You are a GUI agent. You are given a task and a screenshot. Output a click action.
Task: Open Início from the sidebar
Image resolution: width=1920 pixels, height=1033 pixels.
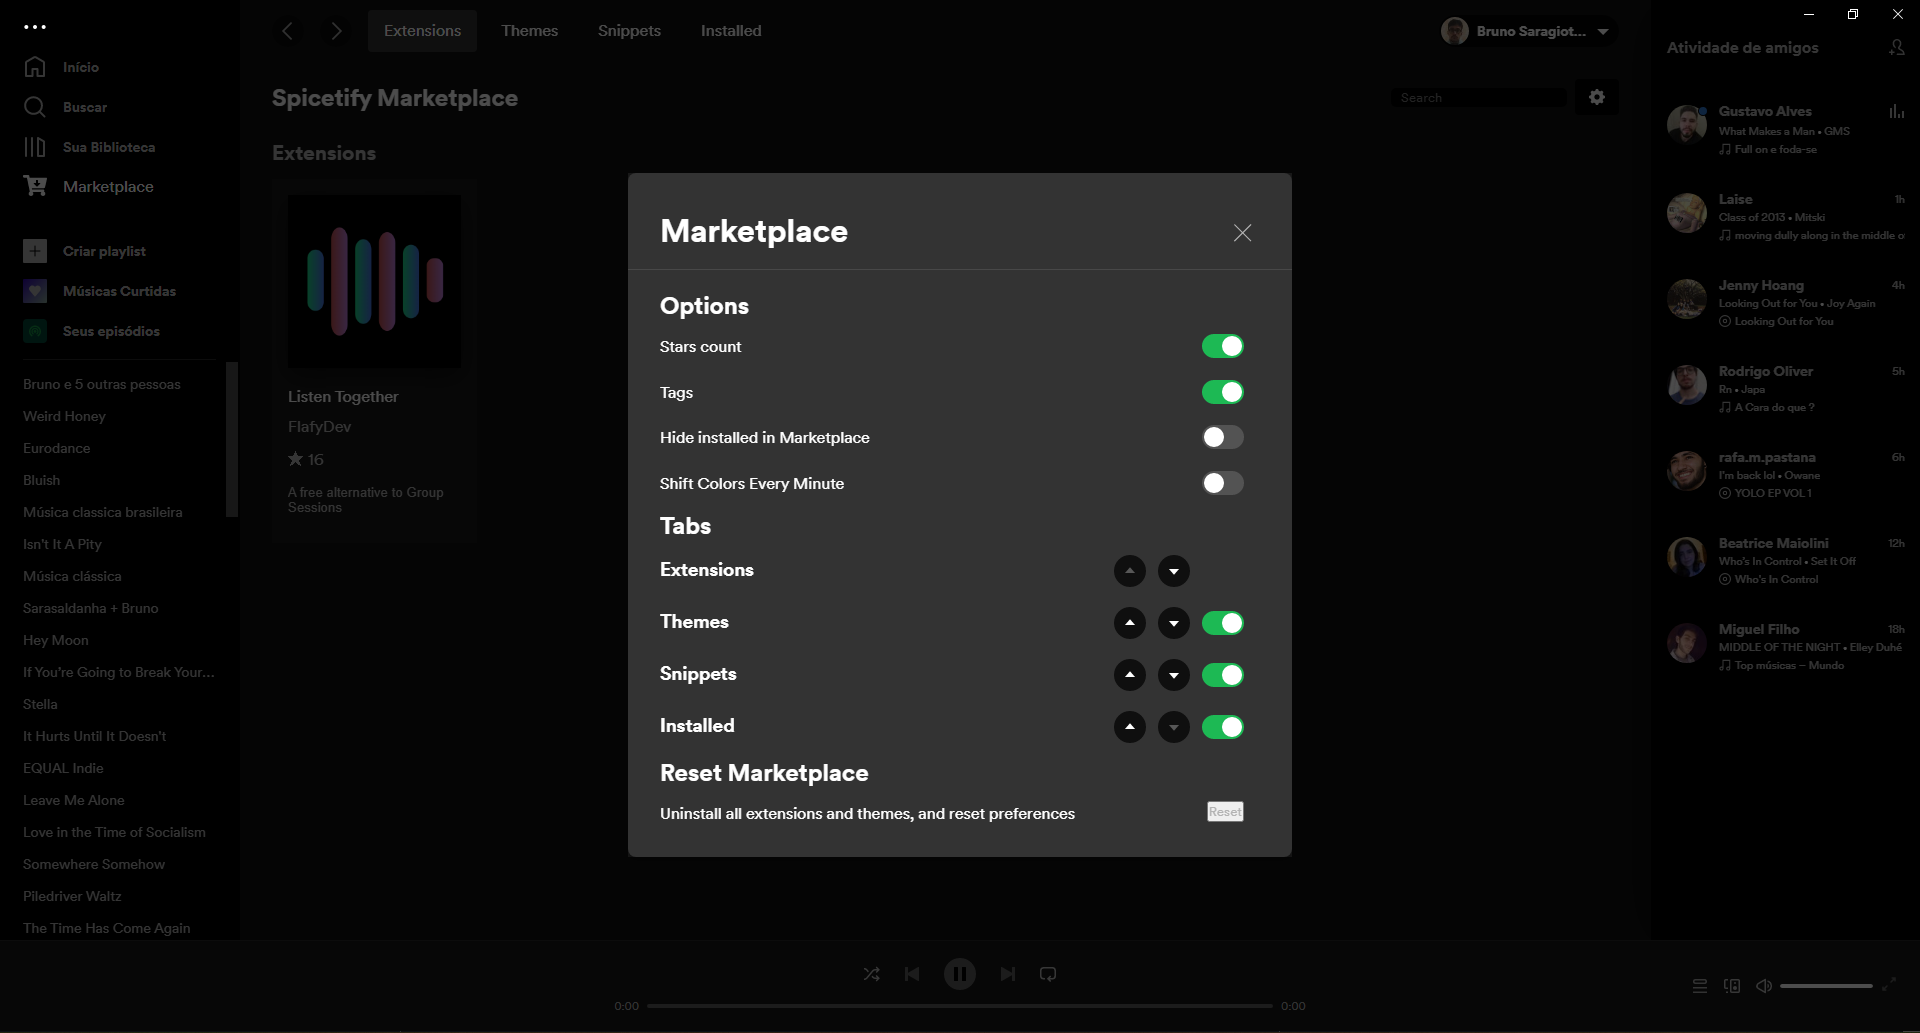[36, 67]
